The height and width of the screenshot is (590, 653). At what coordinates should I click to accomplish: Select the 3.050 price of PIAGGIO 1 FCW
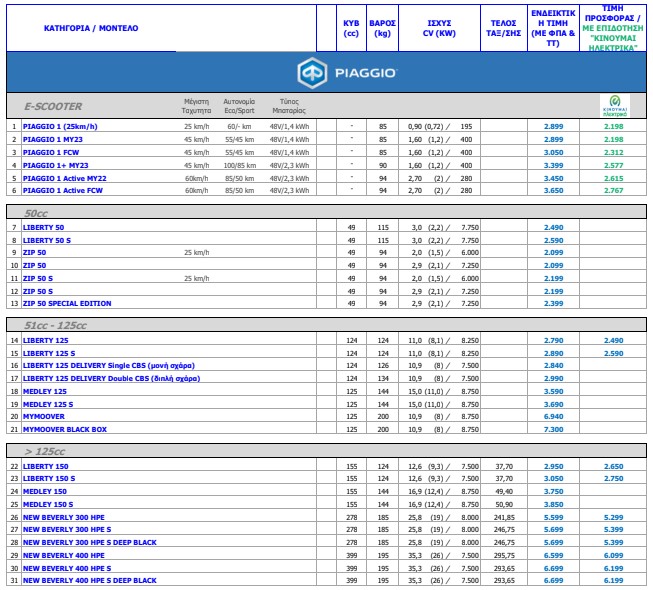(553, 152)
